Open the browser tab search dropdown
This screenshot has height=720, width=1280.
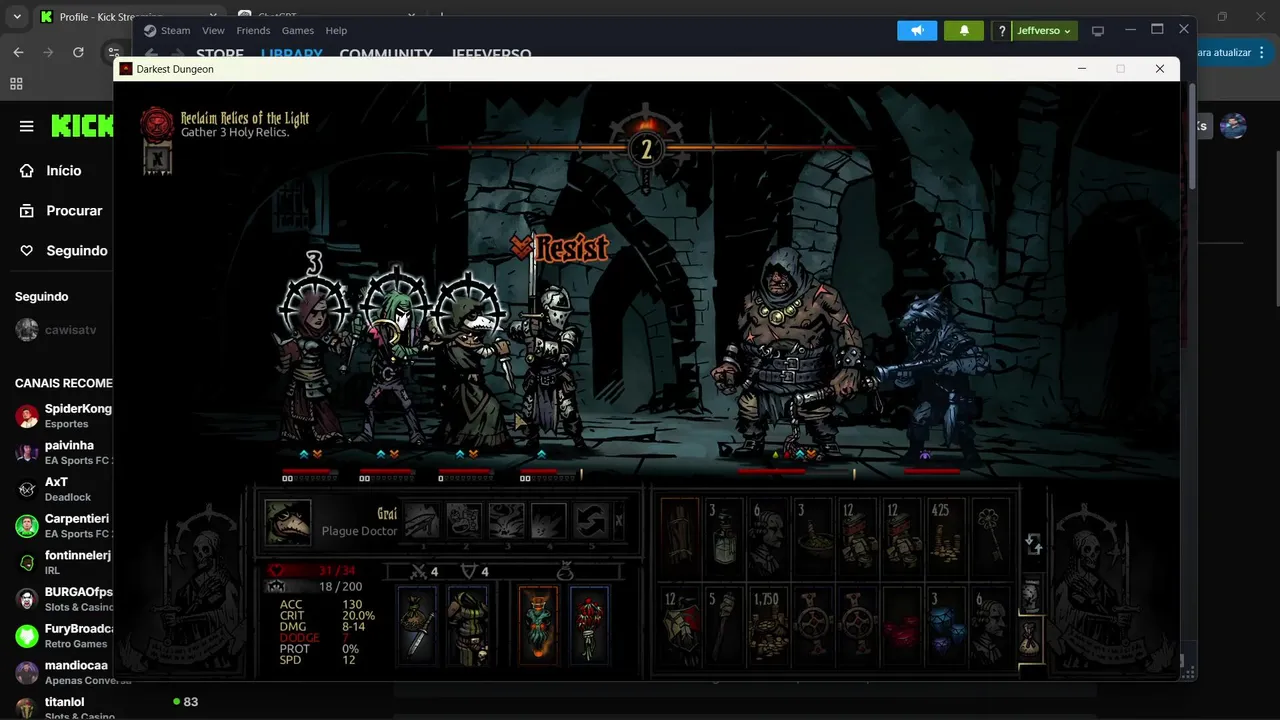[17, 17]
